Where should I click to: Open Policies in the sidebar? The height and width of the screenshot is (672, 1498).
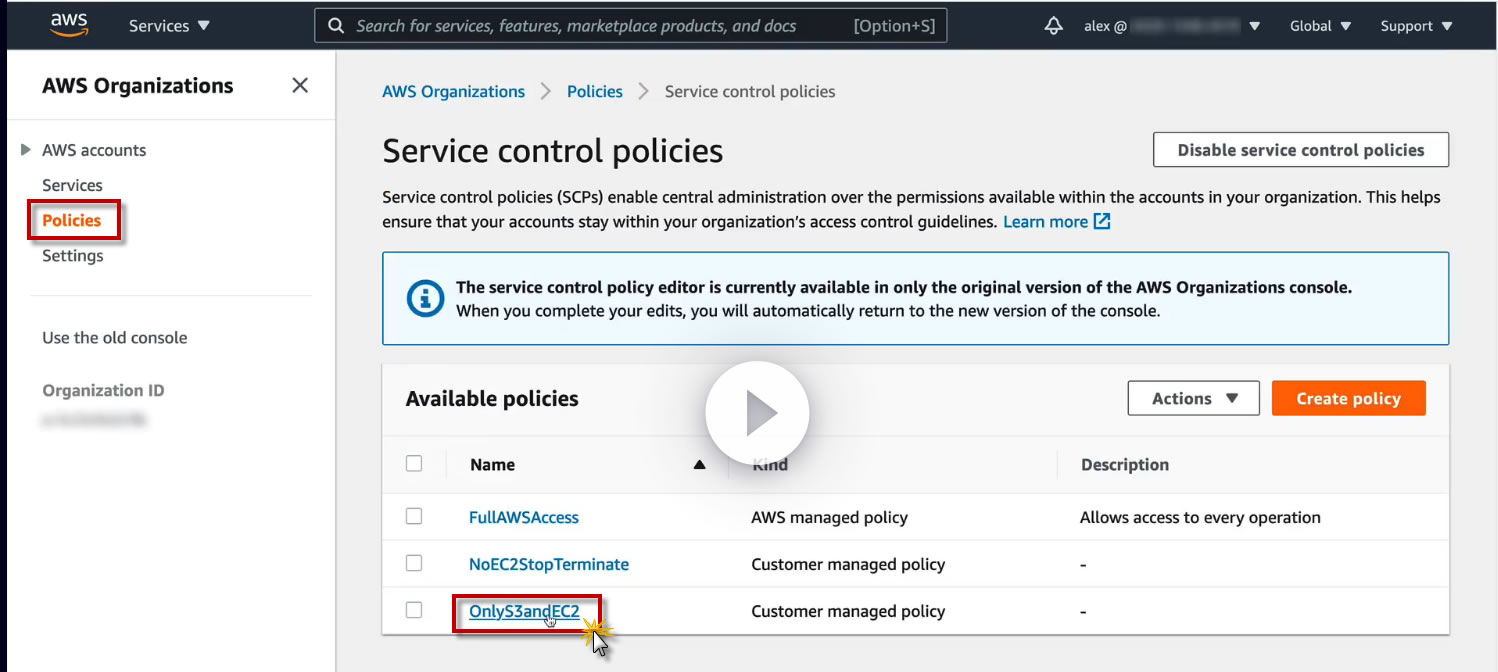(72, 220)
